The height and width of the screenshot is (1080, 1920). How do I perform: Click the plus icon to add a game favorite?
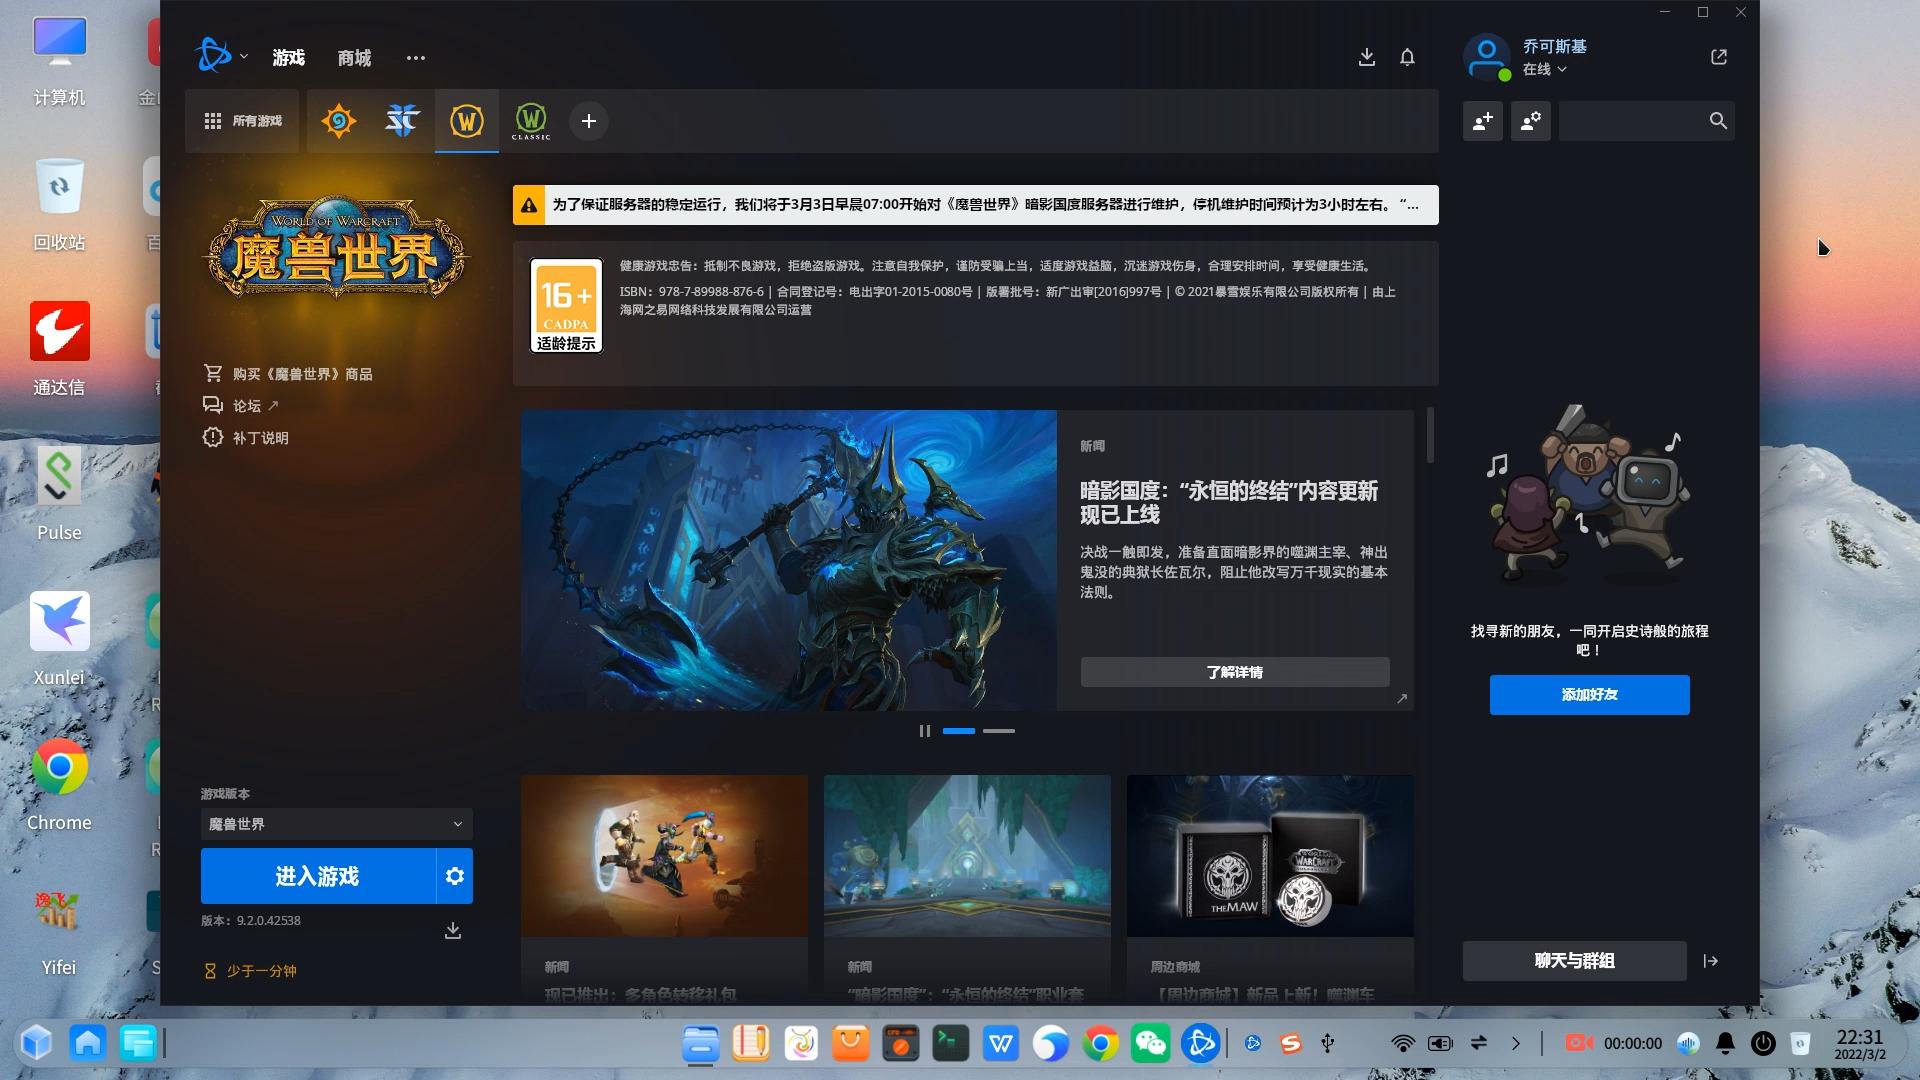(x=589, y=121)
